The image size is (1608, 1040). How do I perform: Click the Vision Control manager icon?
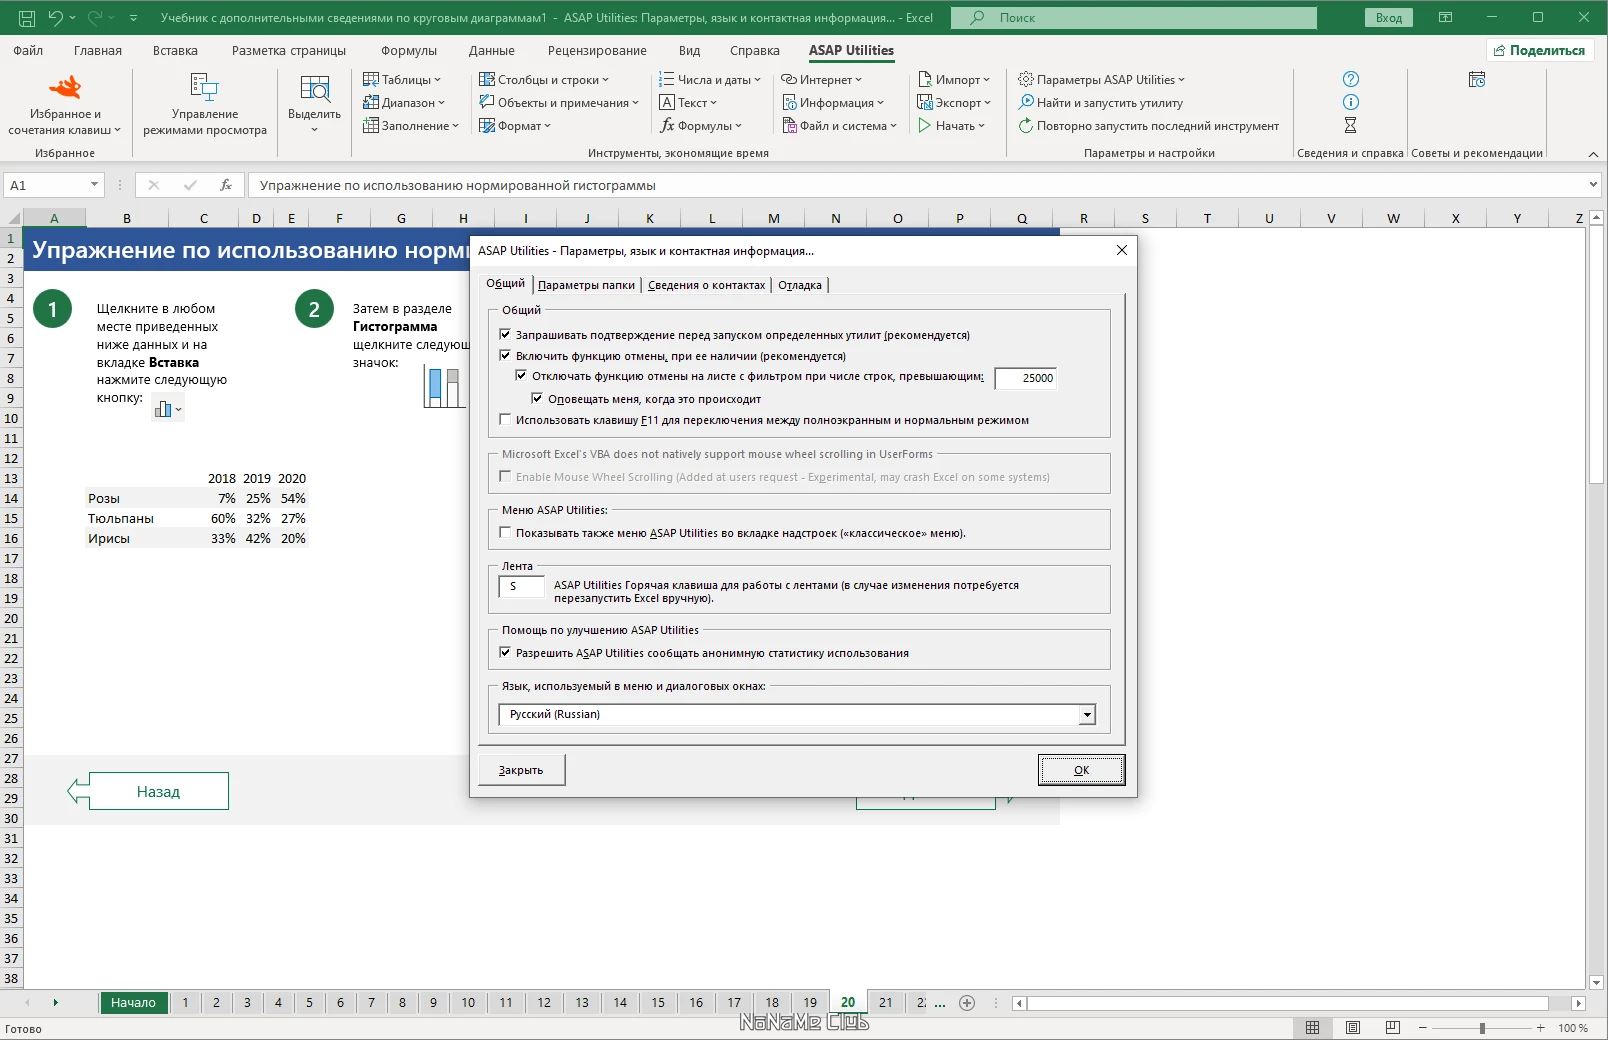click(204, 87)
